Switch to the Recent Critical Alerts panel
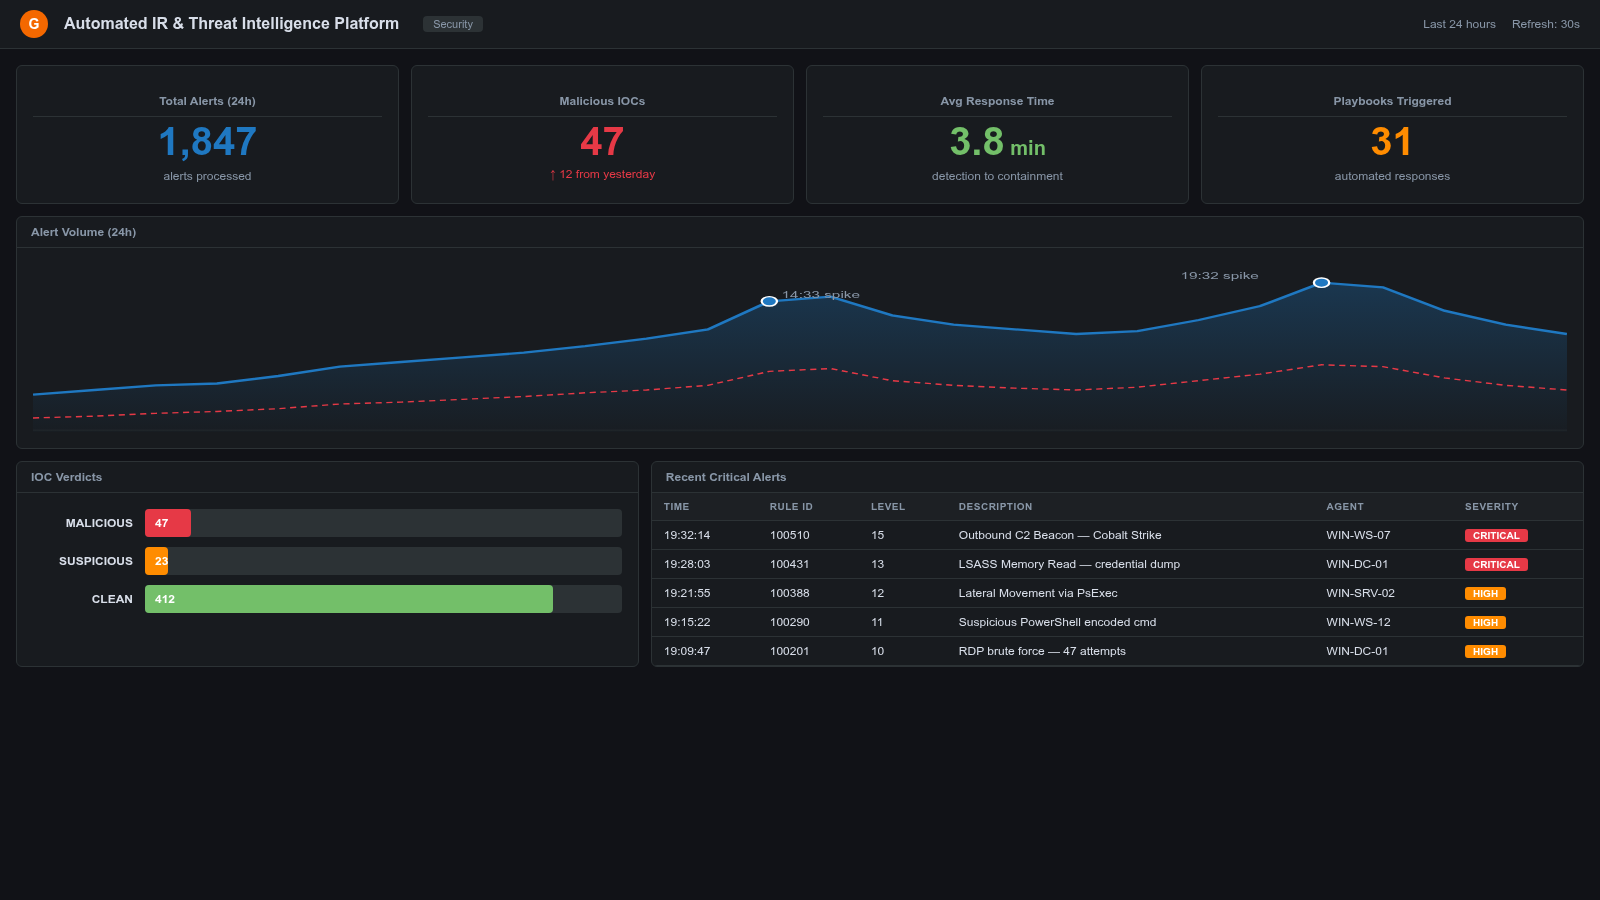1600x900 pixels. (x=725, y=477)
